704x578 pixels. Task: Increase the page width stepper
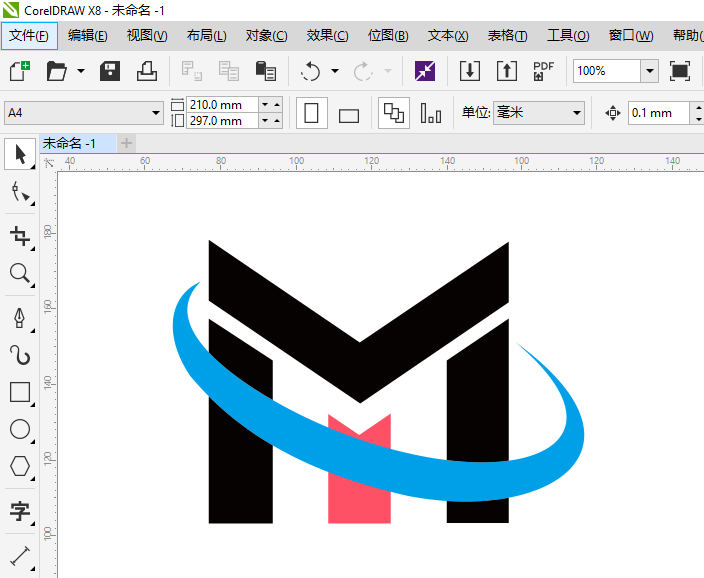[277, 105]
